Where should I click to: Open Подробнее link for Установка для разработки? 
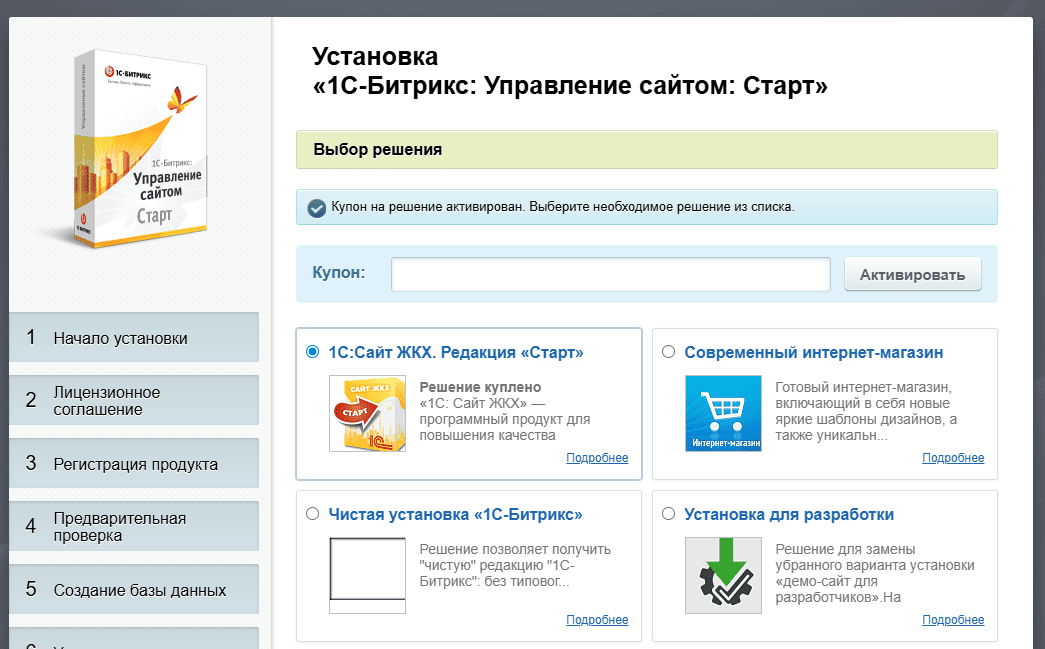point(953,620)
